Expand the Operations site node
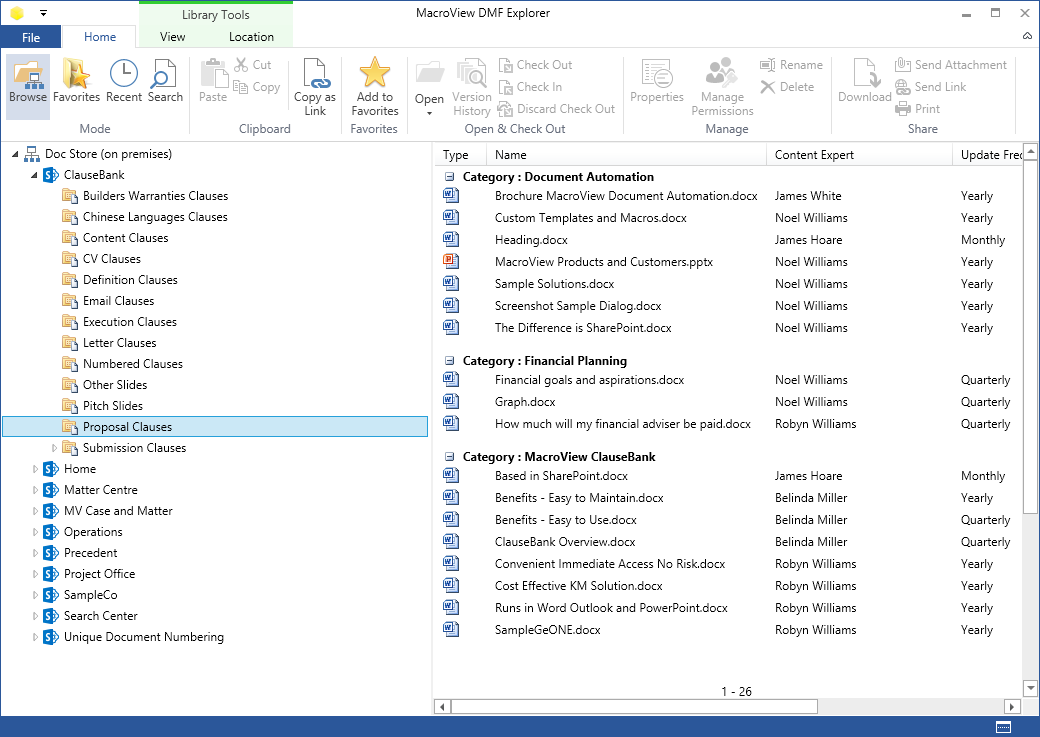 point(35,532)
